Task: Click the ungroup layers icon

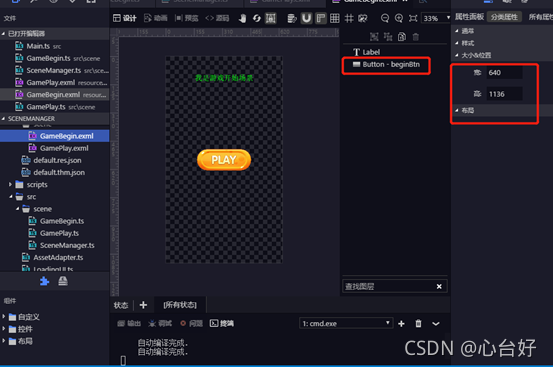Action: (388, 37)
